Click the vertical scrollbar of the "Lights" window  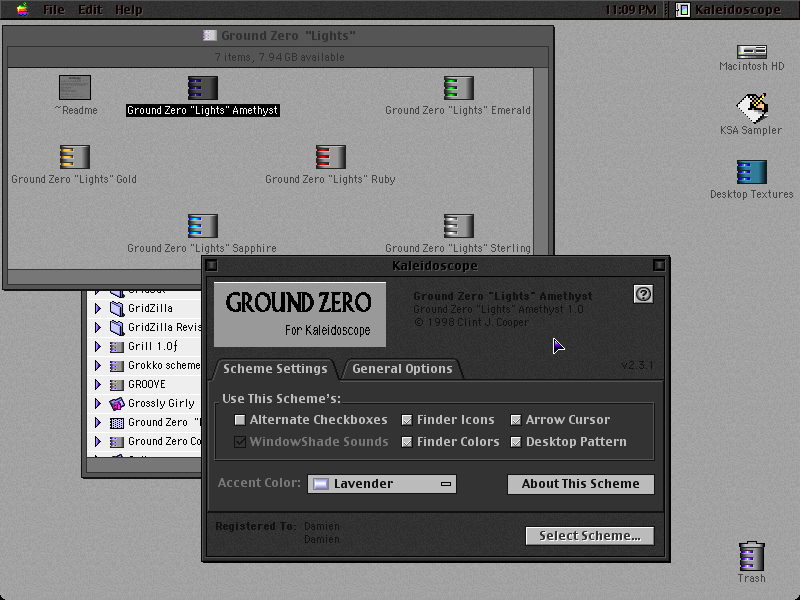click(541, 161)
